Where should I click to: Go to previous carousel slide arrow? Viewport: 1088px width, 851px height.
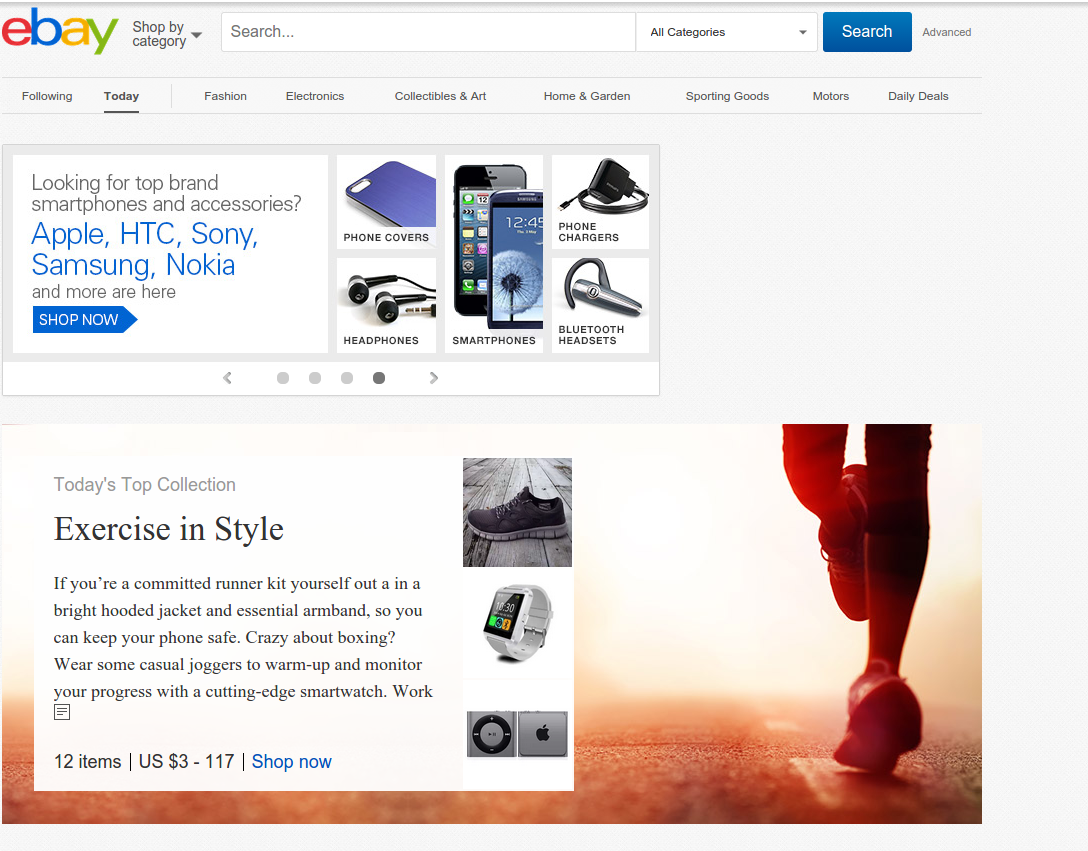click(x=227, y=378)
